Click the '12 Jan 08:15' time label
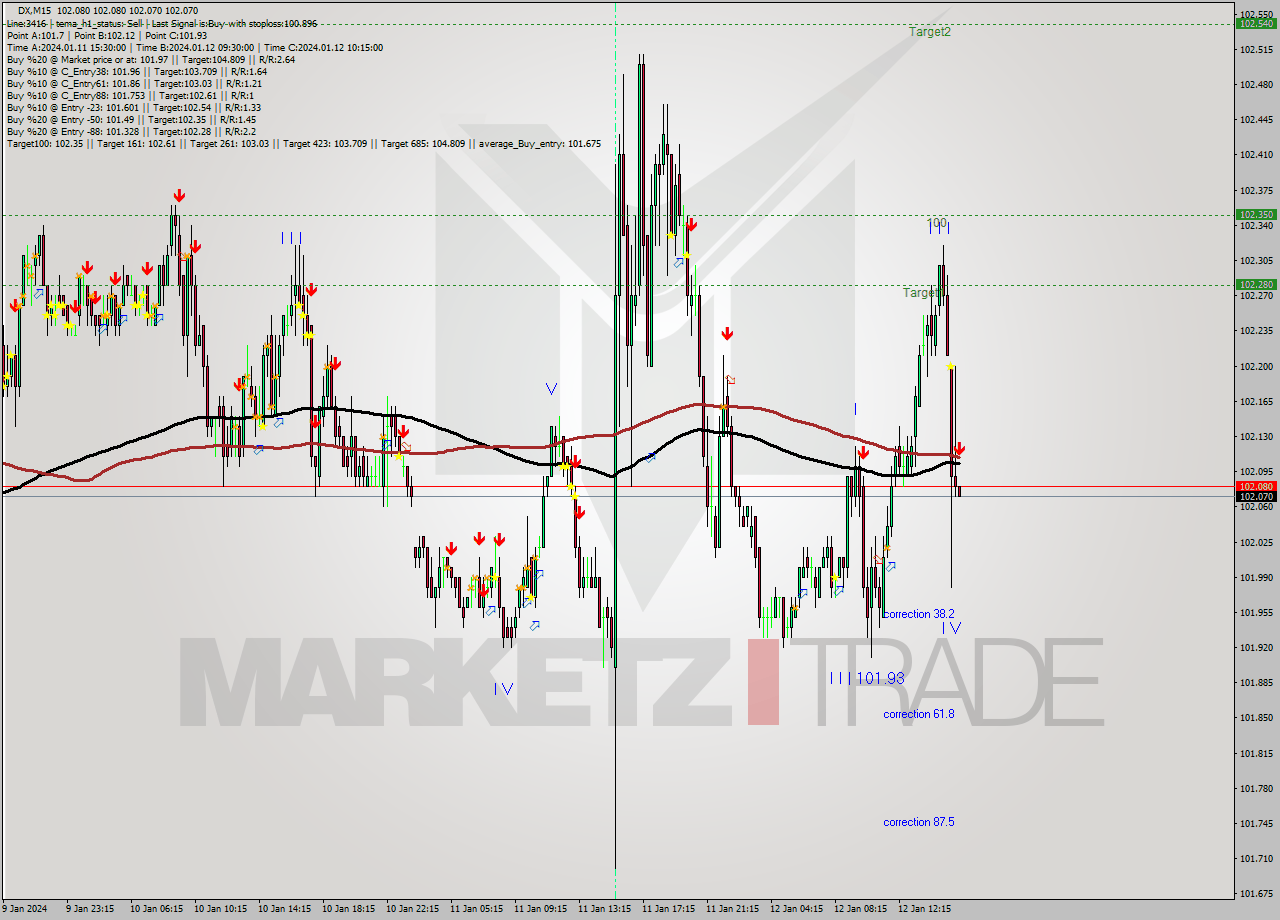The height and width of the screenshot is (920, 1280). (860, 909)
